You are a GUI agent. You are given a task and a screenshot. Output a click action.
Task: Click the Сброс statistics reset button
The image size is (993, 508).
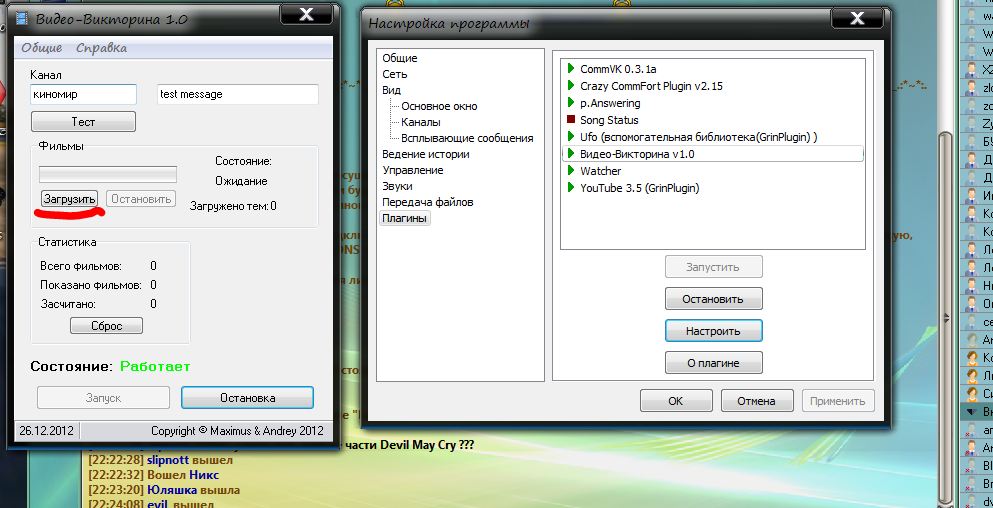point(106,326)
